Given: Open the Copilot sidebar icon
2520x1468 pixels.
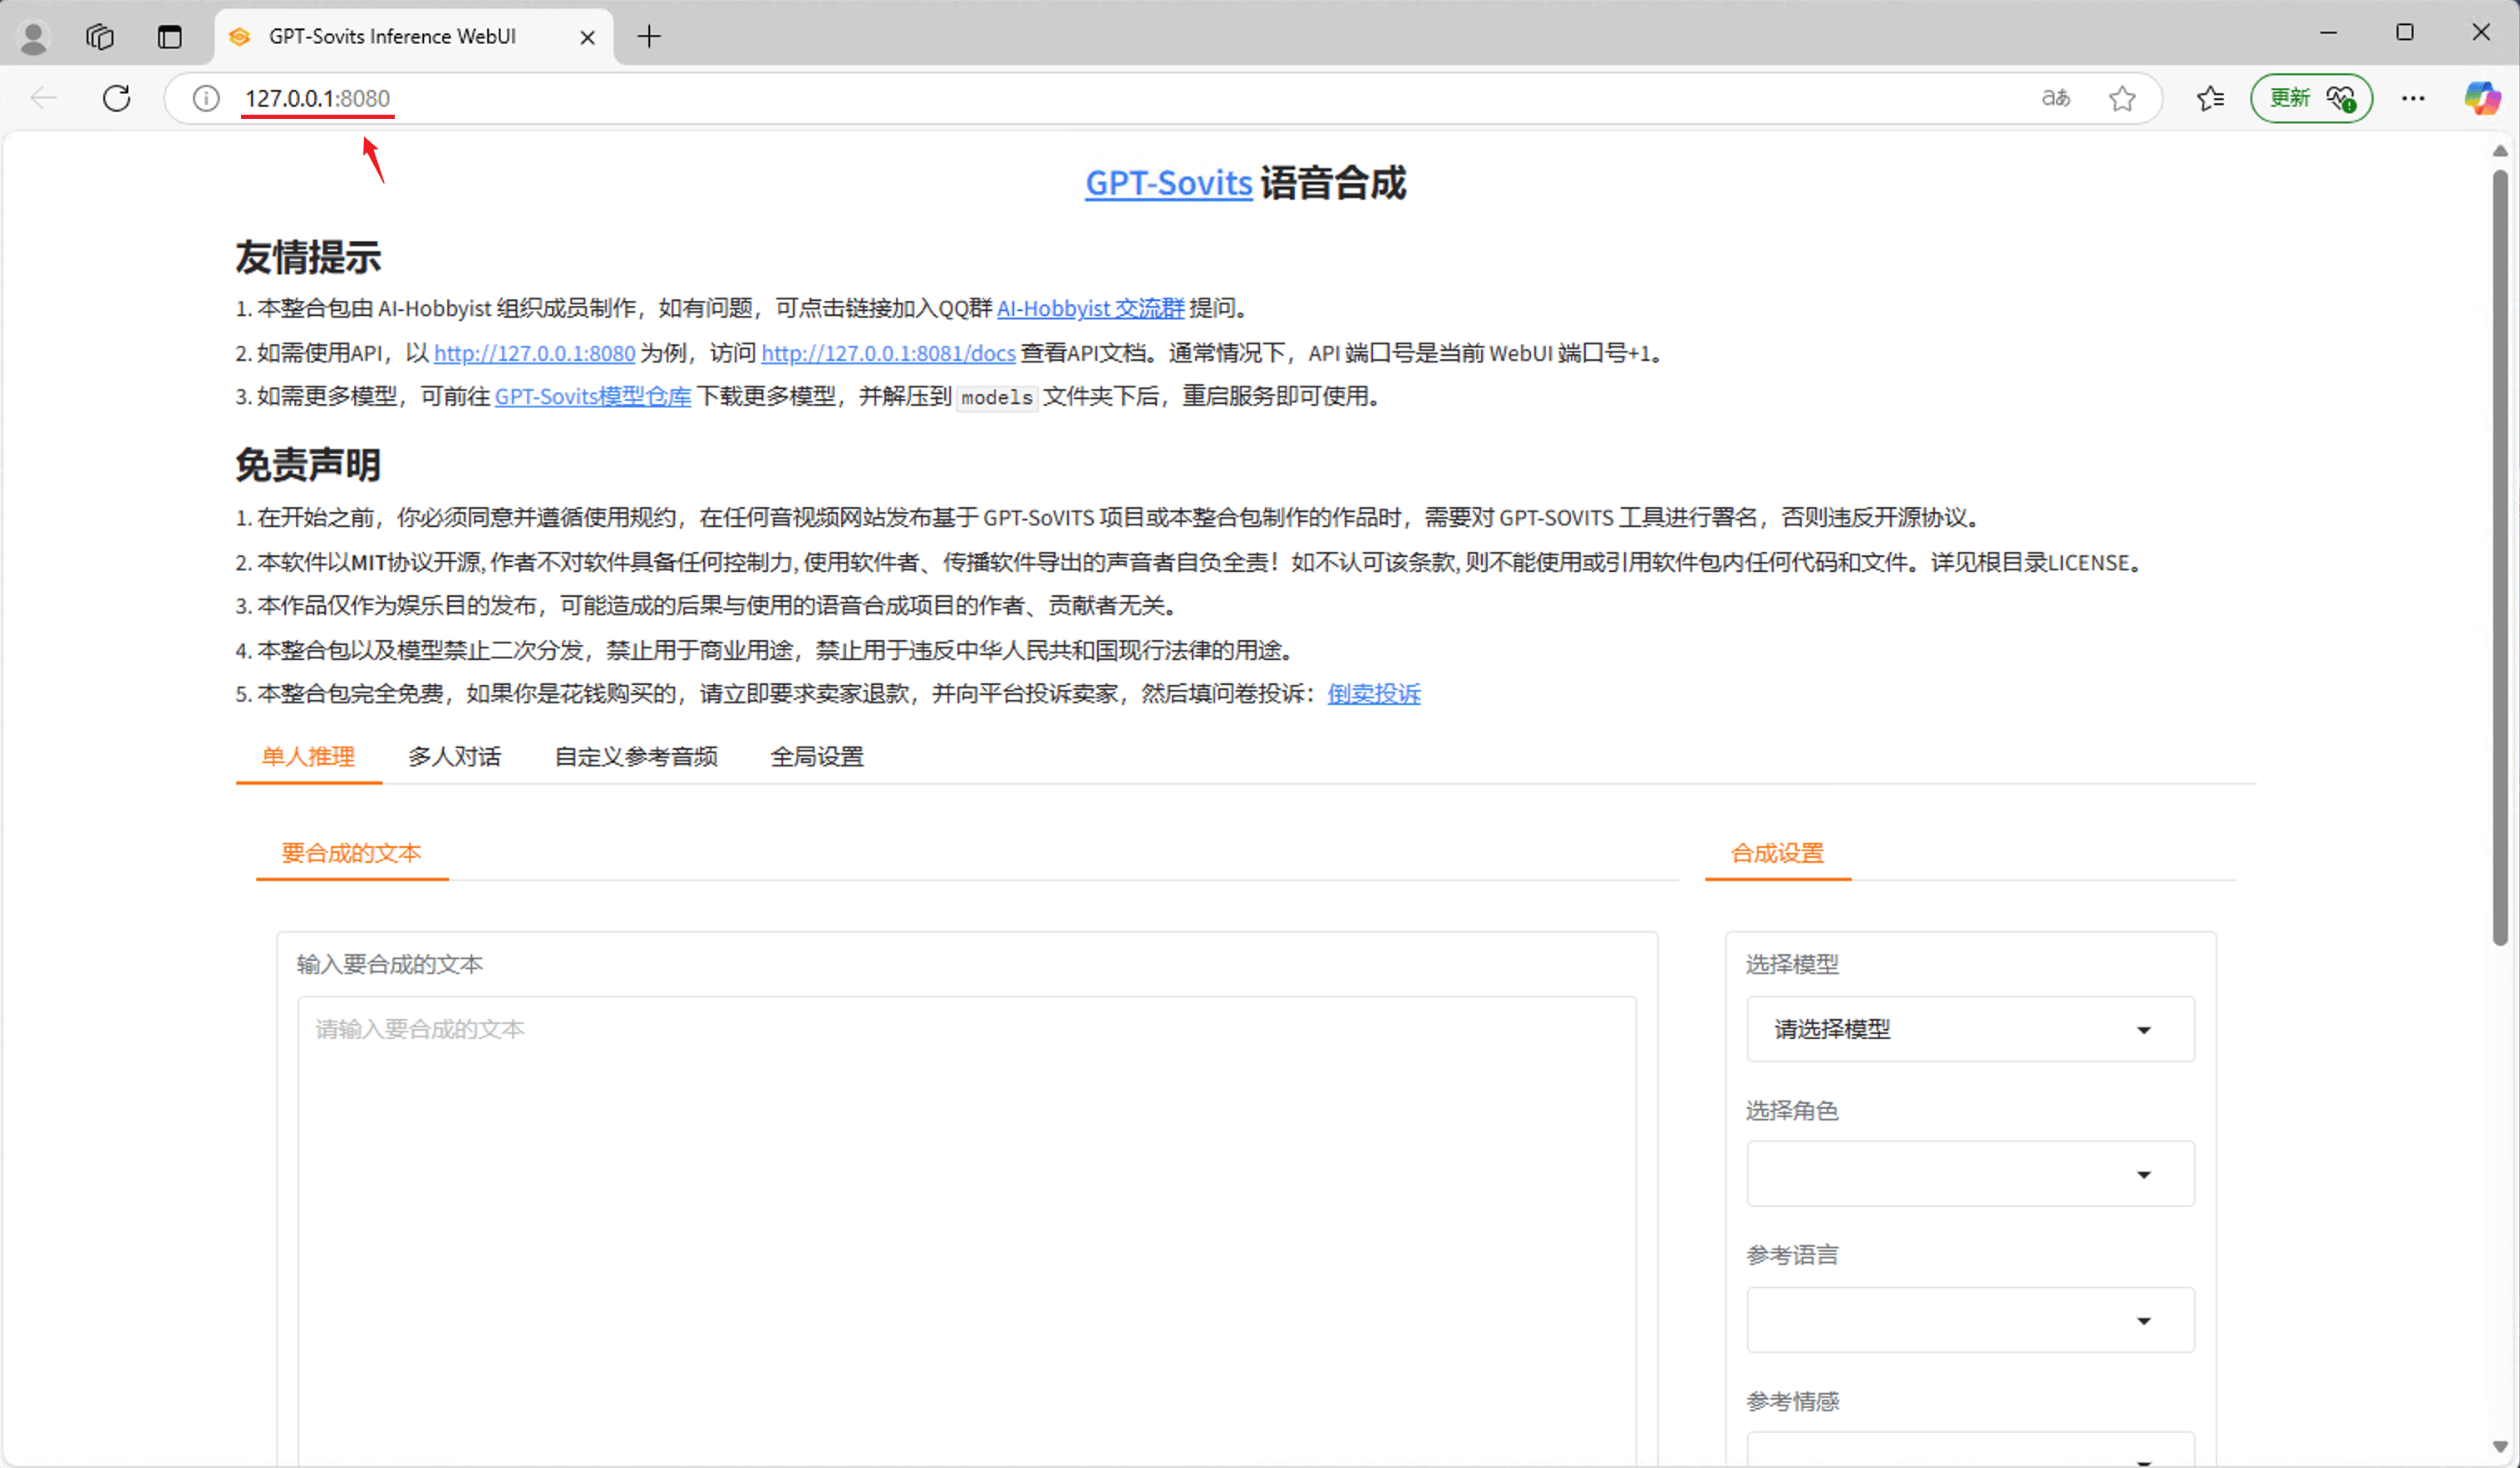Looking at the screenshot, I should coord(2481,98).
